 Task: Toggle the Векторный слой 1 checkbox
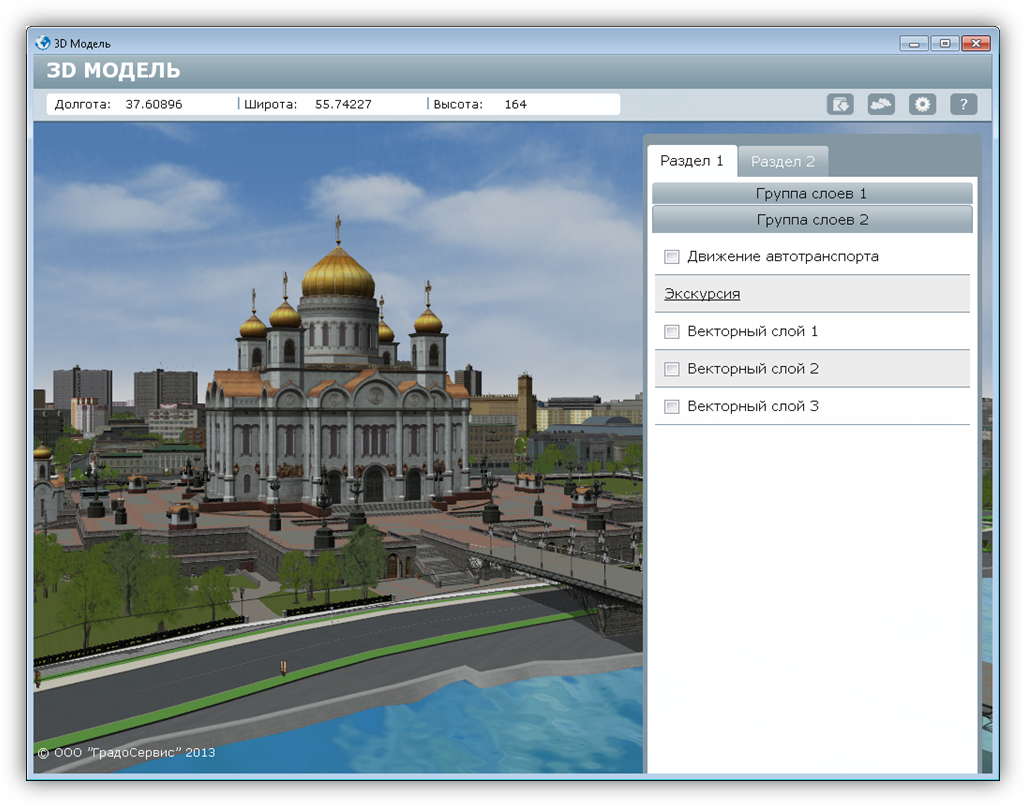tap(672, 332)
